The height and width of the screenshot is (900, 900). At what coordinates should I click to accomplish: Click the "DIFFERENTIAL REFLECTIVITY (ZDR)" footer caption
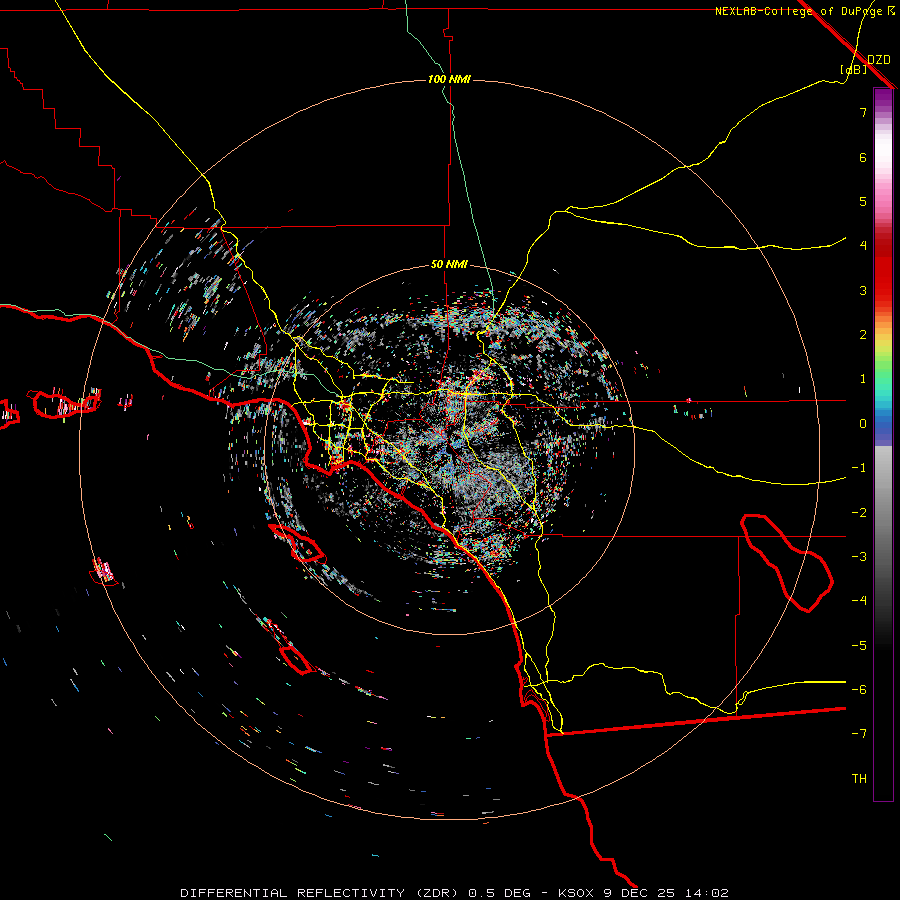tap(320, 893)
